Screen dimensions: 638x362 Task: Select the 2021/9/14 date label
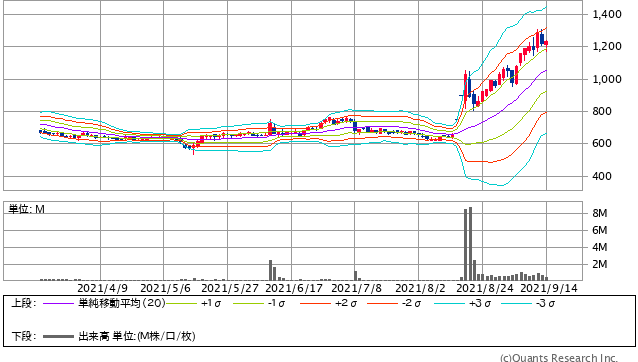549,288
